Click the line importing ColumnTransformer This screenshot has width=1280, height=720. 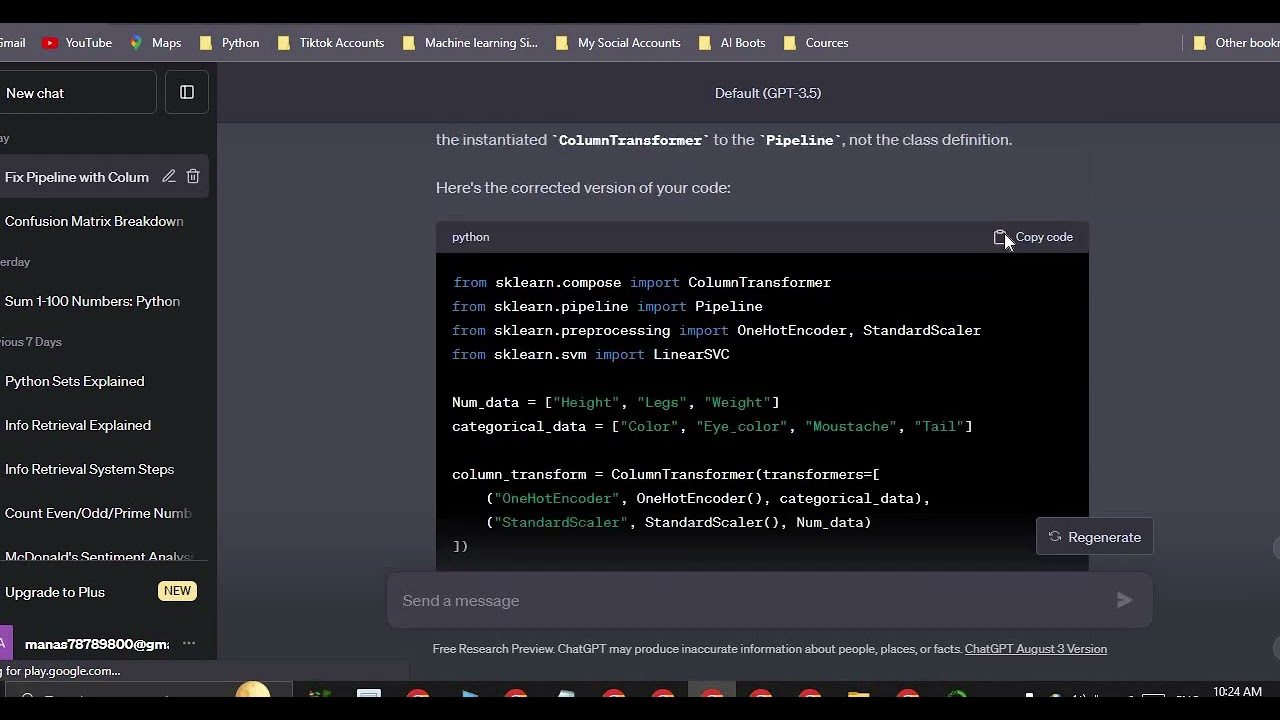click(x=641, y=283)
